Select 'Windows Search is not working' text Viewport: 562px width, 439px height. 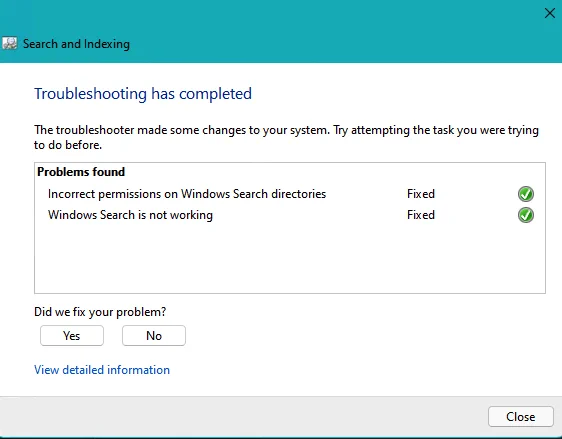click(130, 215)
